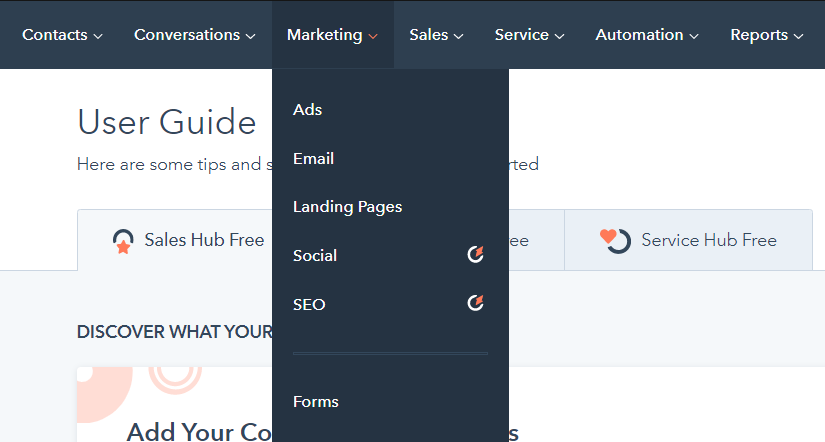
Task: Expand the Automation dropdown
Action: pos(646,35)
